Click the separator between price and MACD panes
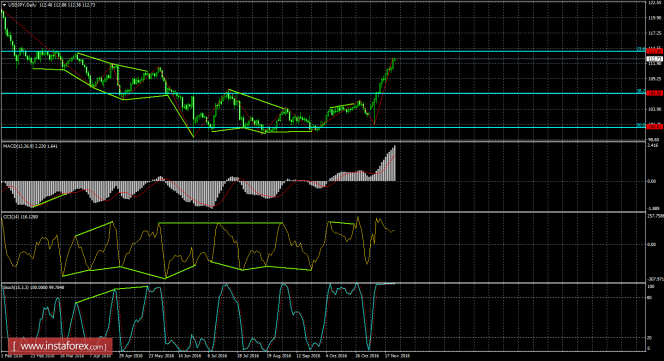This screenshot has height=361, width=664. pos(323,142)
